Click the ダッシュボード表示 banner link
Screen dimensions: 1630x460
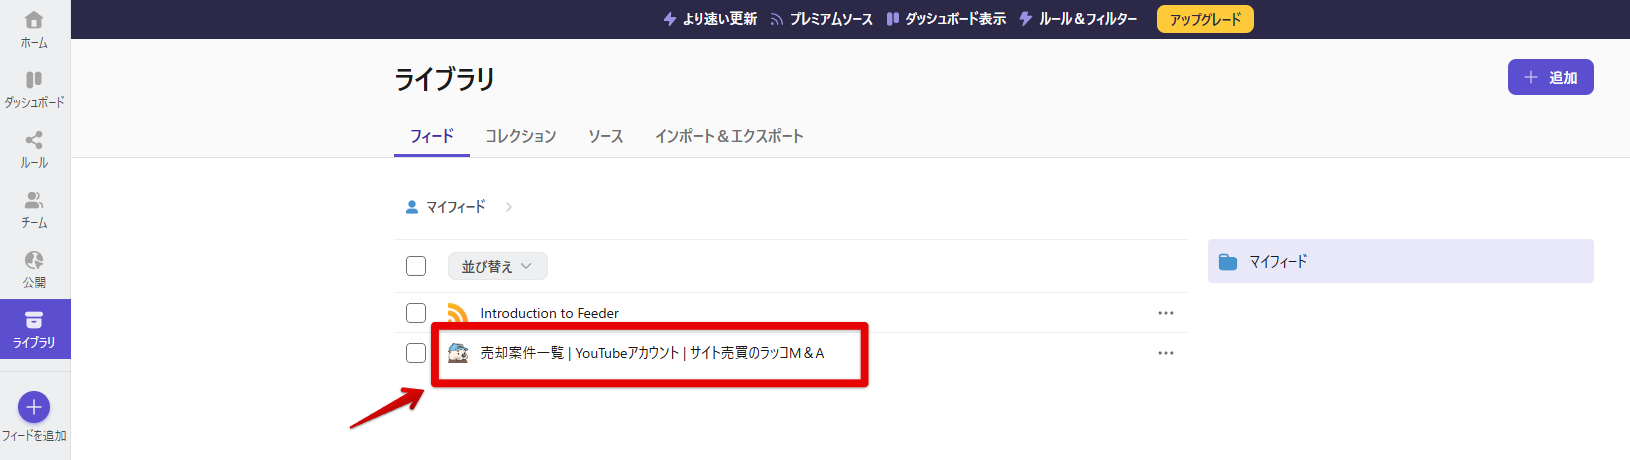[x=946, y=19]
